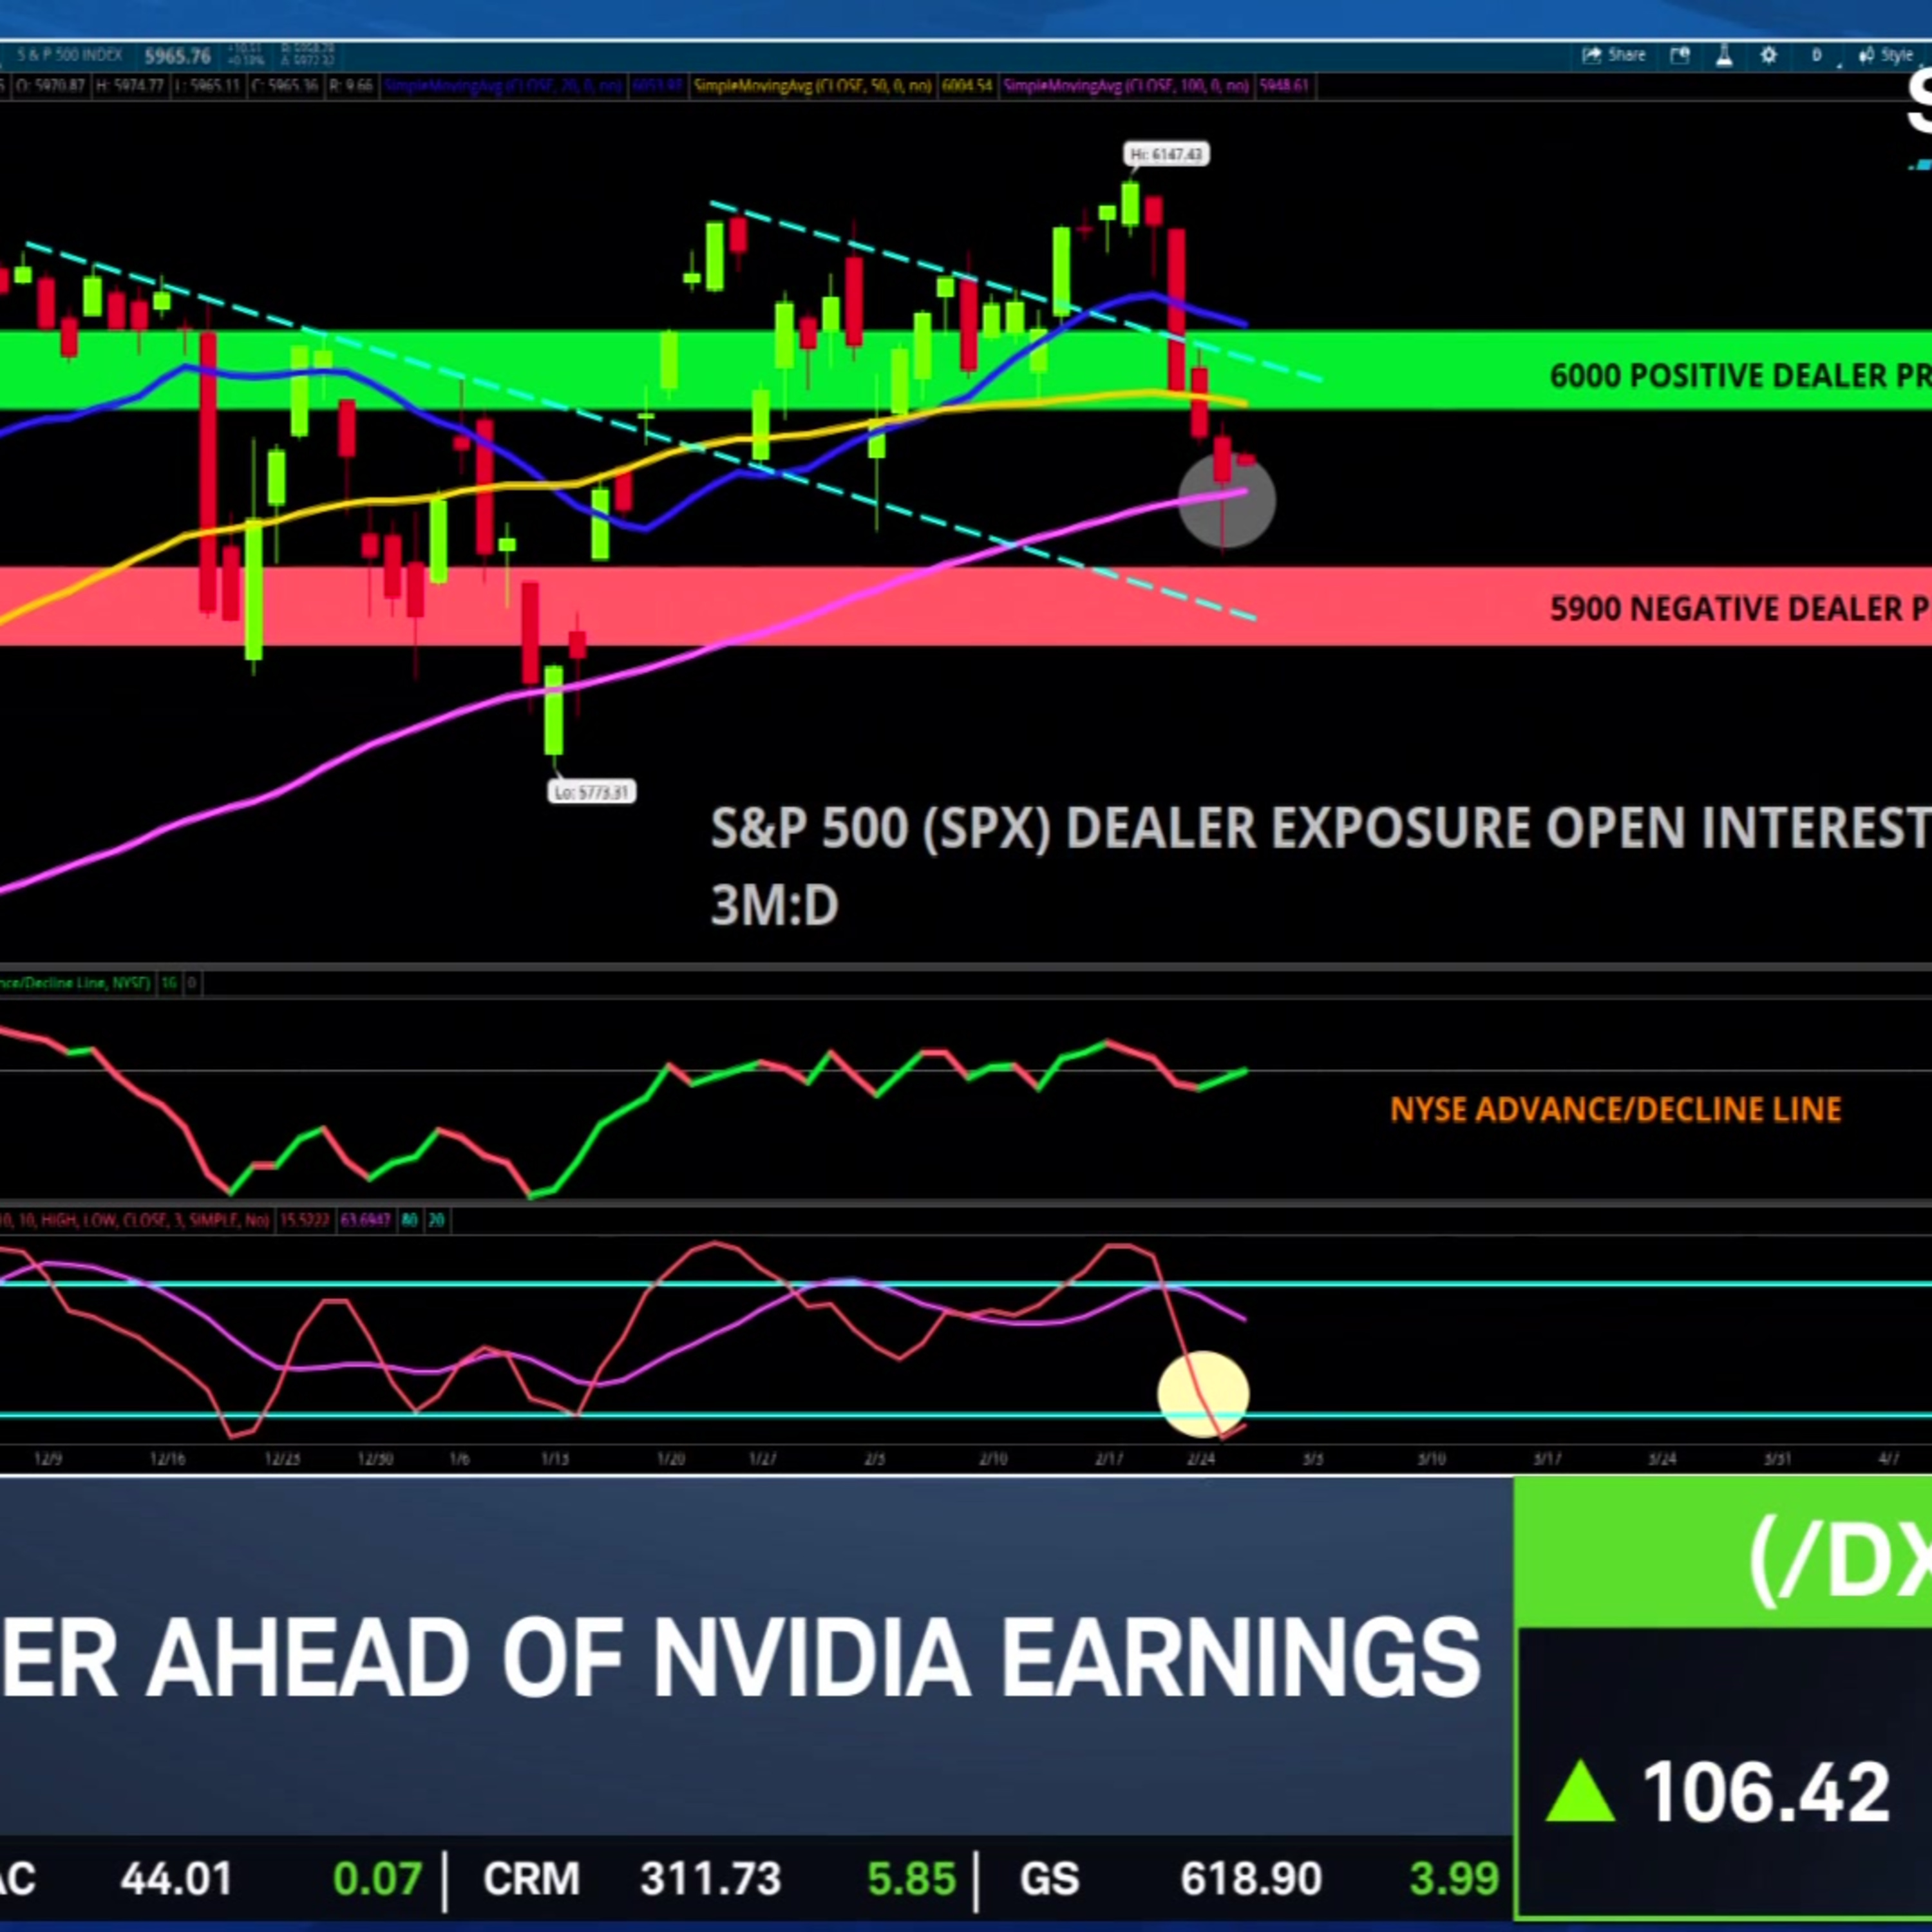Click the CRM change value 5.85
This screenshot has height=1932, width=1932.
911,1878
